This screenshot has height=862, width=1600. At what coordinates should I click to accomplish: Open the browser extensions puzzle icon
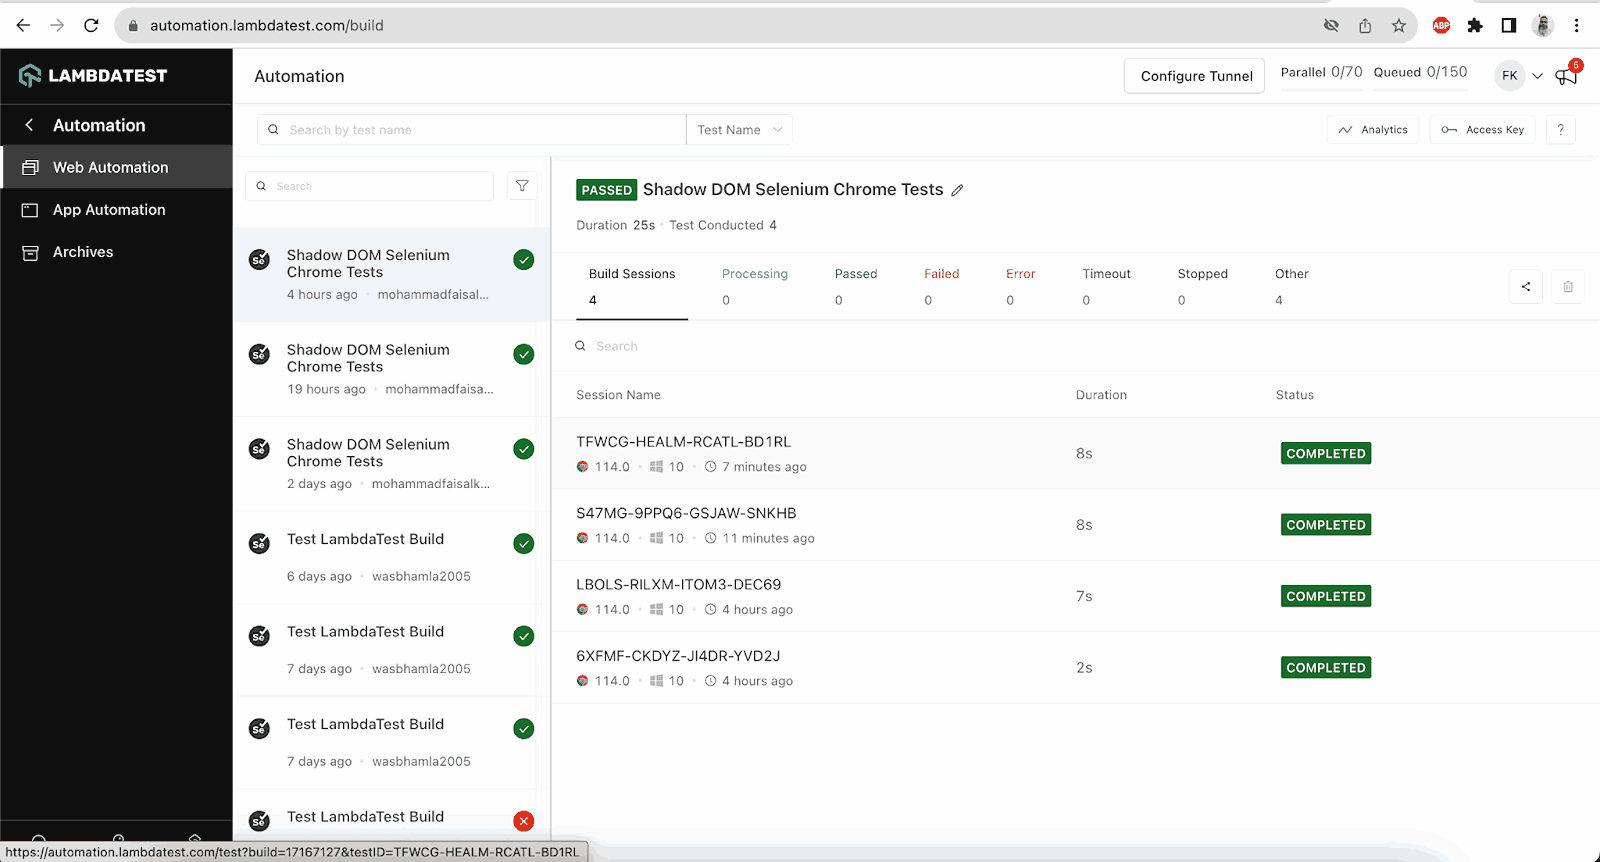[x=1475, y=26]
